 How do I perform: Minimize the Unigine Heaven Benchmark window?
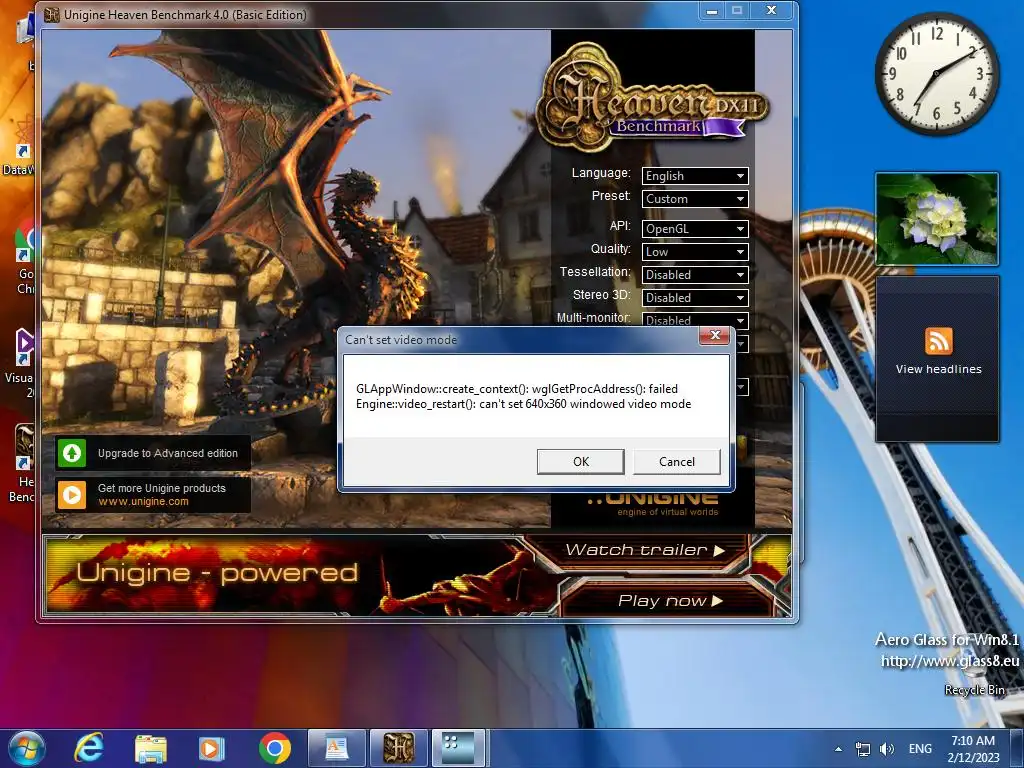(x=712, y=11)
